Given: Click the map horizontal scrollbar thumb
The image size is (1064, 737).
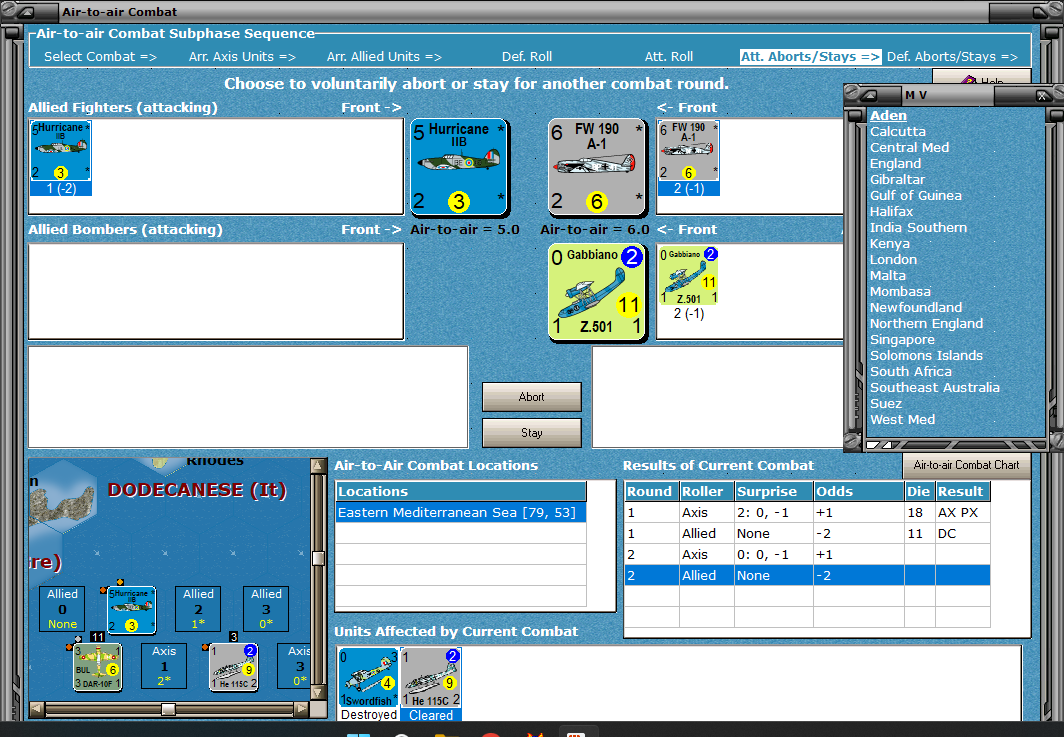Looking at the screenshot, I should (168, 709).
